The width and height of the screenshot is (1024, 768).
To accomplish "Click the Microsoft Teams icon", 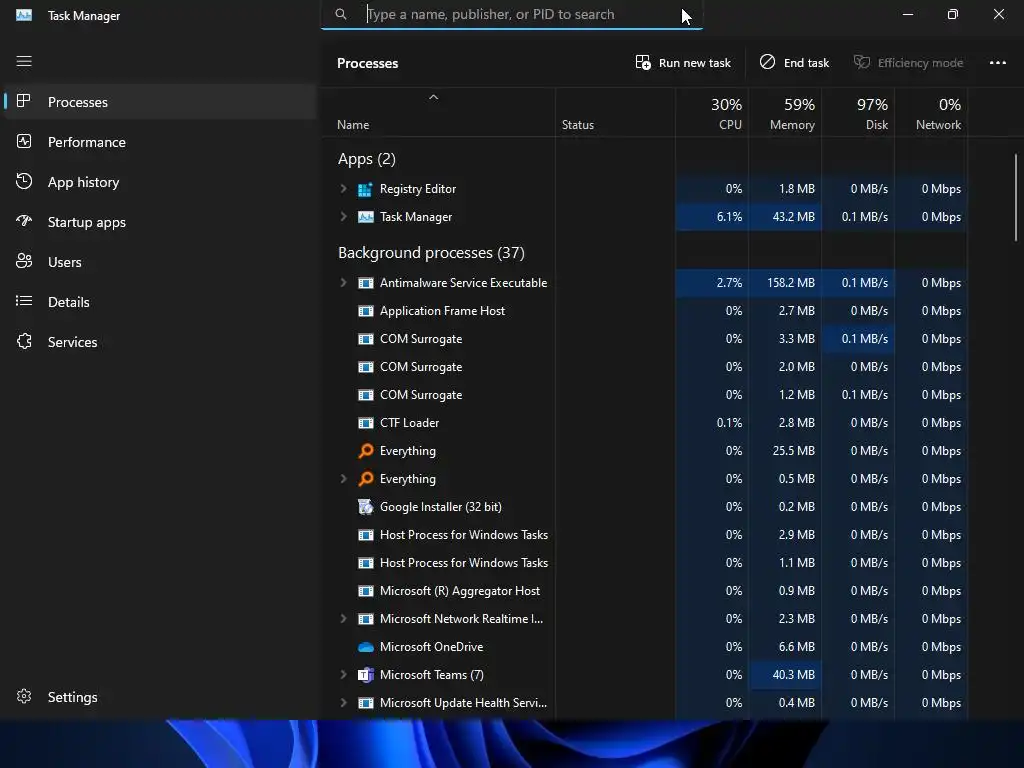I will point(366,675).
